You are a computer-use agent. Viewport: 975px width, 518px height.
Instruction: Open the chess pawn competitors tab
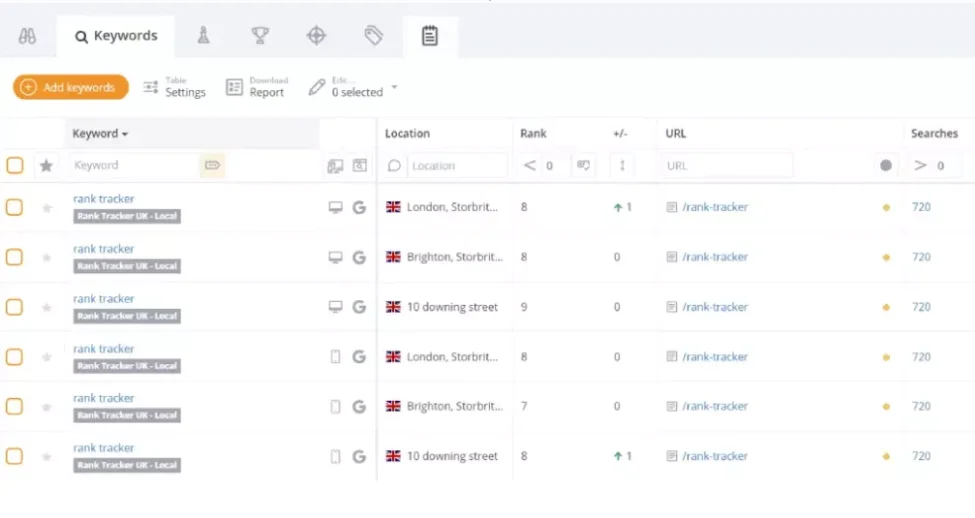pos(204,36)
